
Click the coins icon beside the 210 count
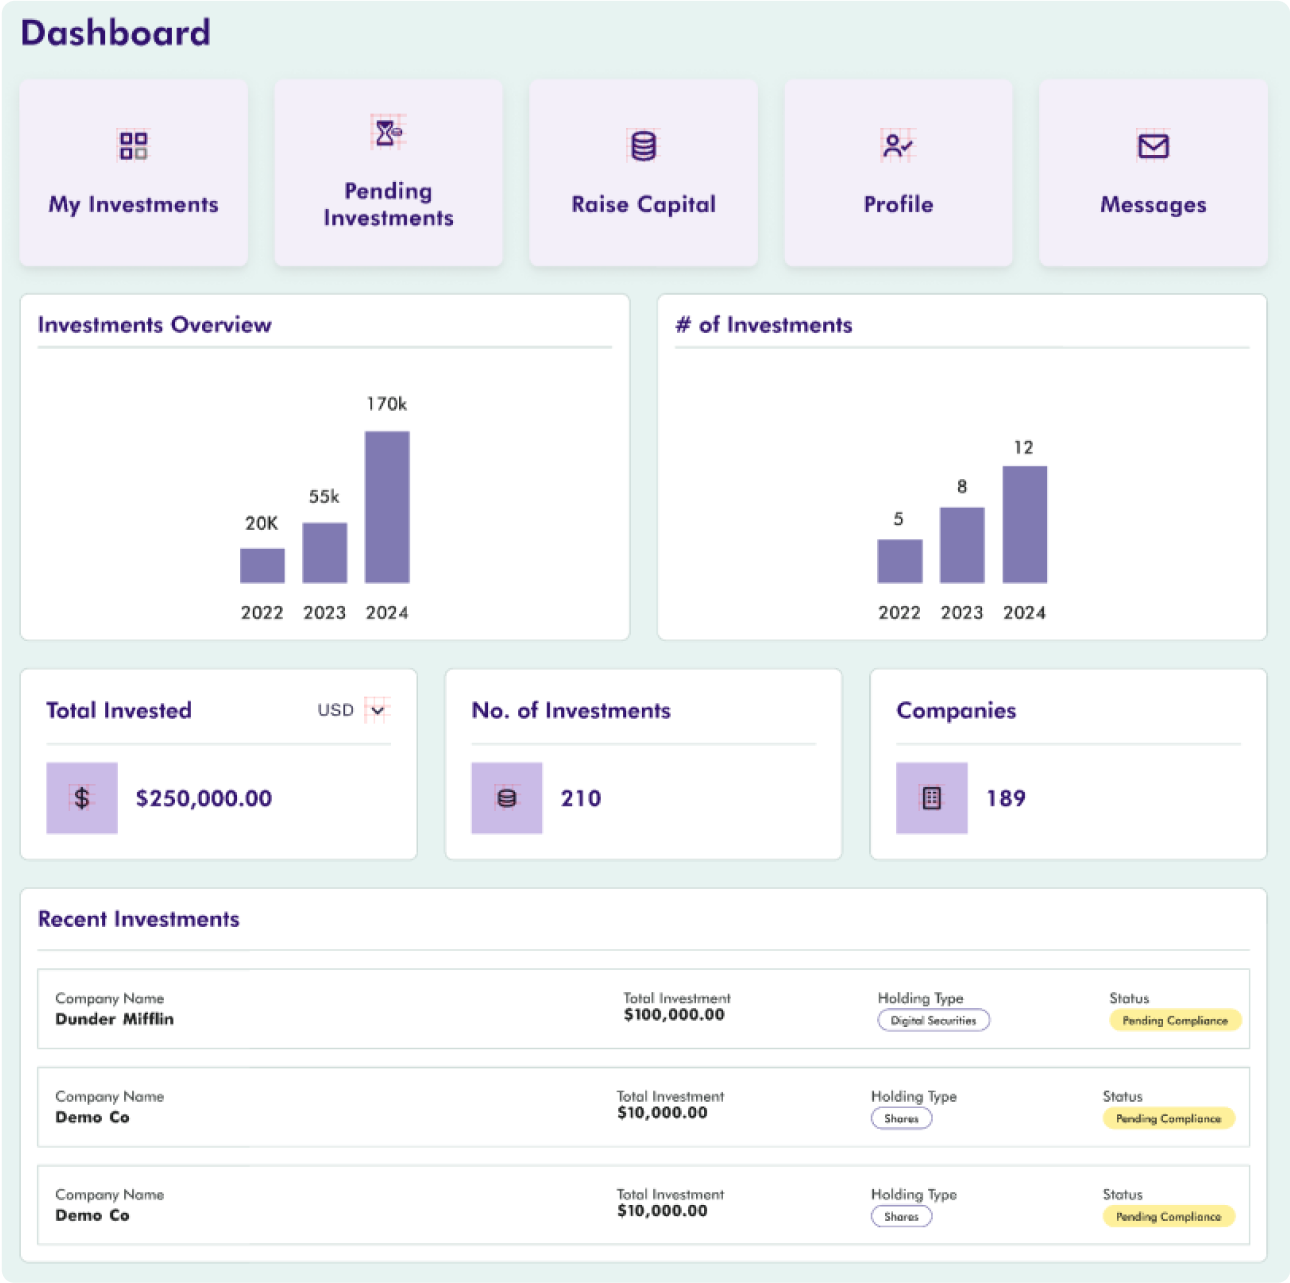click(506, 798)
